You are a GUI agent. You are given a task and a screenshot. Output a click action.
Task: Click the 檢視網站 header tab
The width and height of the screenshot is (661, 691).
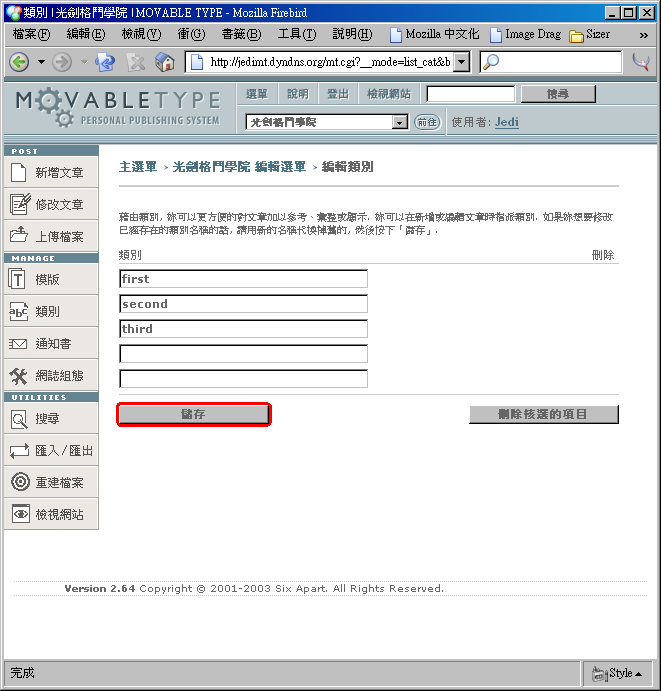[x=389, y=94]
